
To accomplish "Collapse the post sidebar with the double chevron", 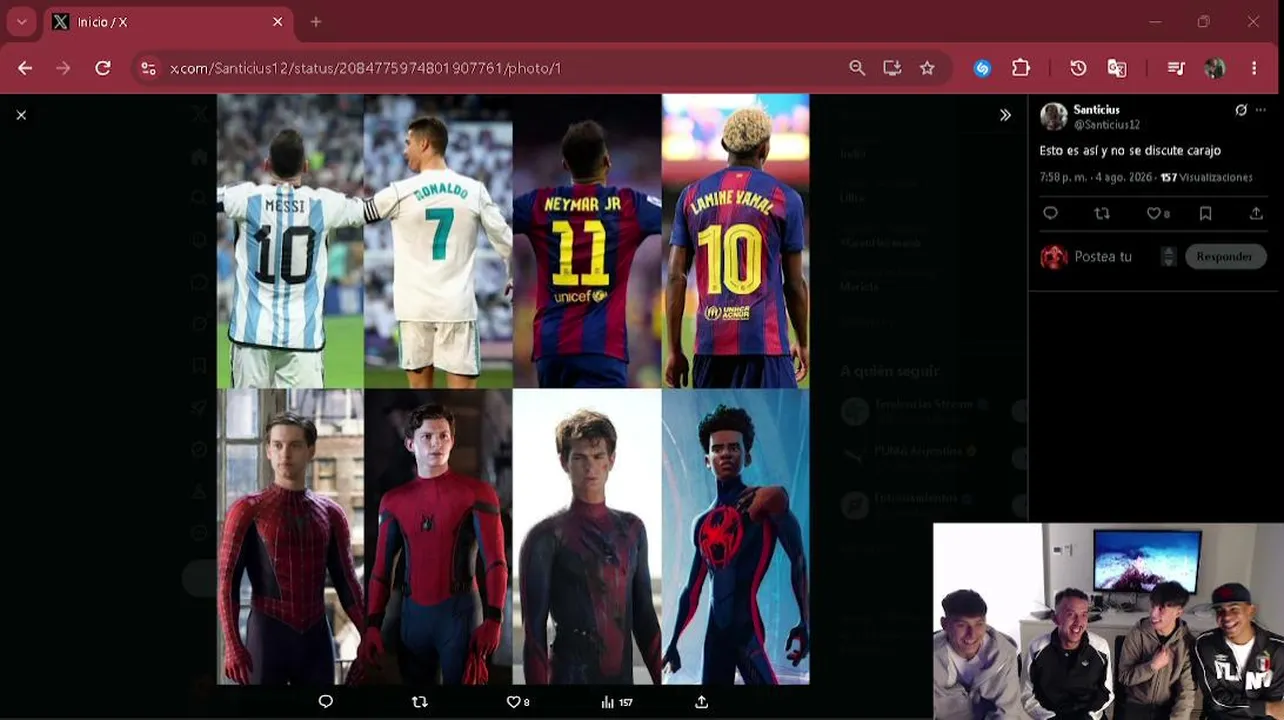I will coord(1005,115).
